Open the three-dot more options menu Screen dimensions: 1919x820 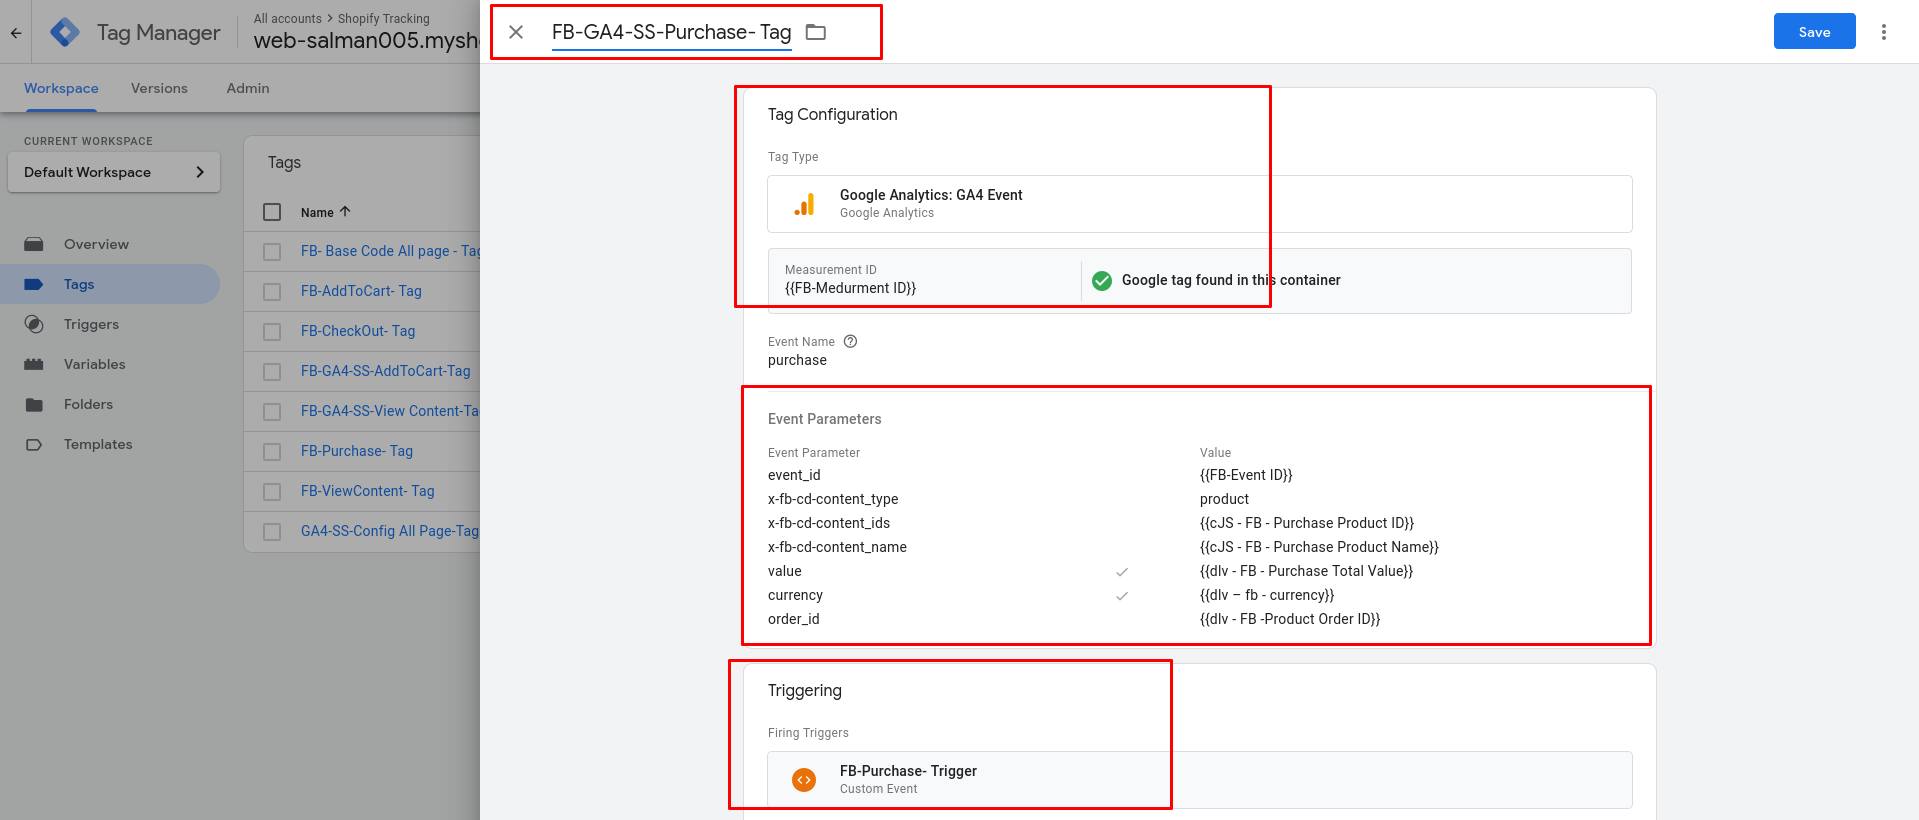tap(1884, 32)
